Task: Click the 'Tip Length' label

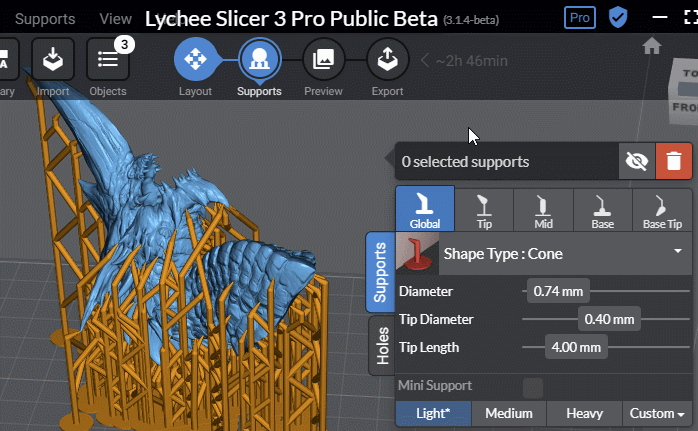Action: tap(429, 347)
